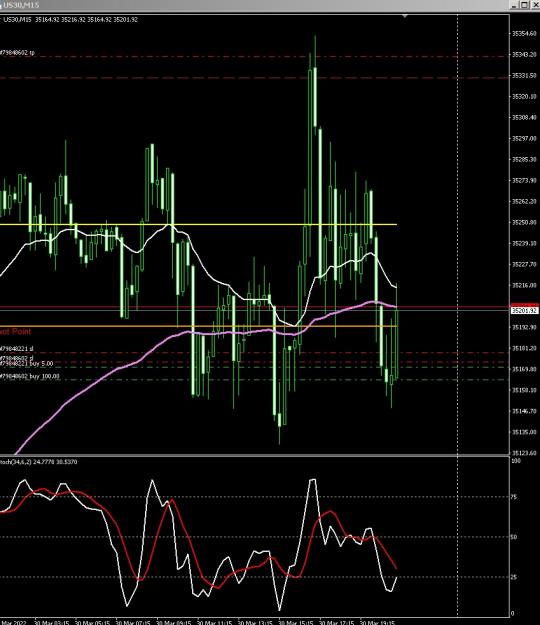The width and height of the screenshot is (540, 625).
Task: Click the US30,M15 window title icon
Action: 1,5
